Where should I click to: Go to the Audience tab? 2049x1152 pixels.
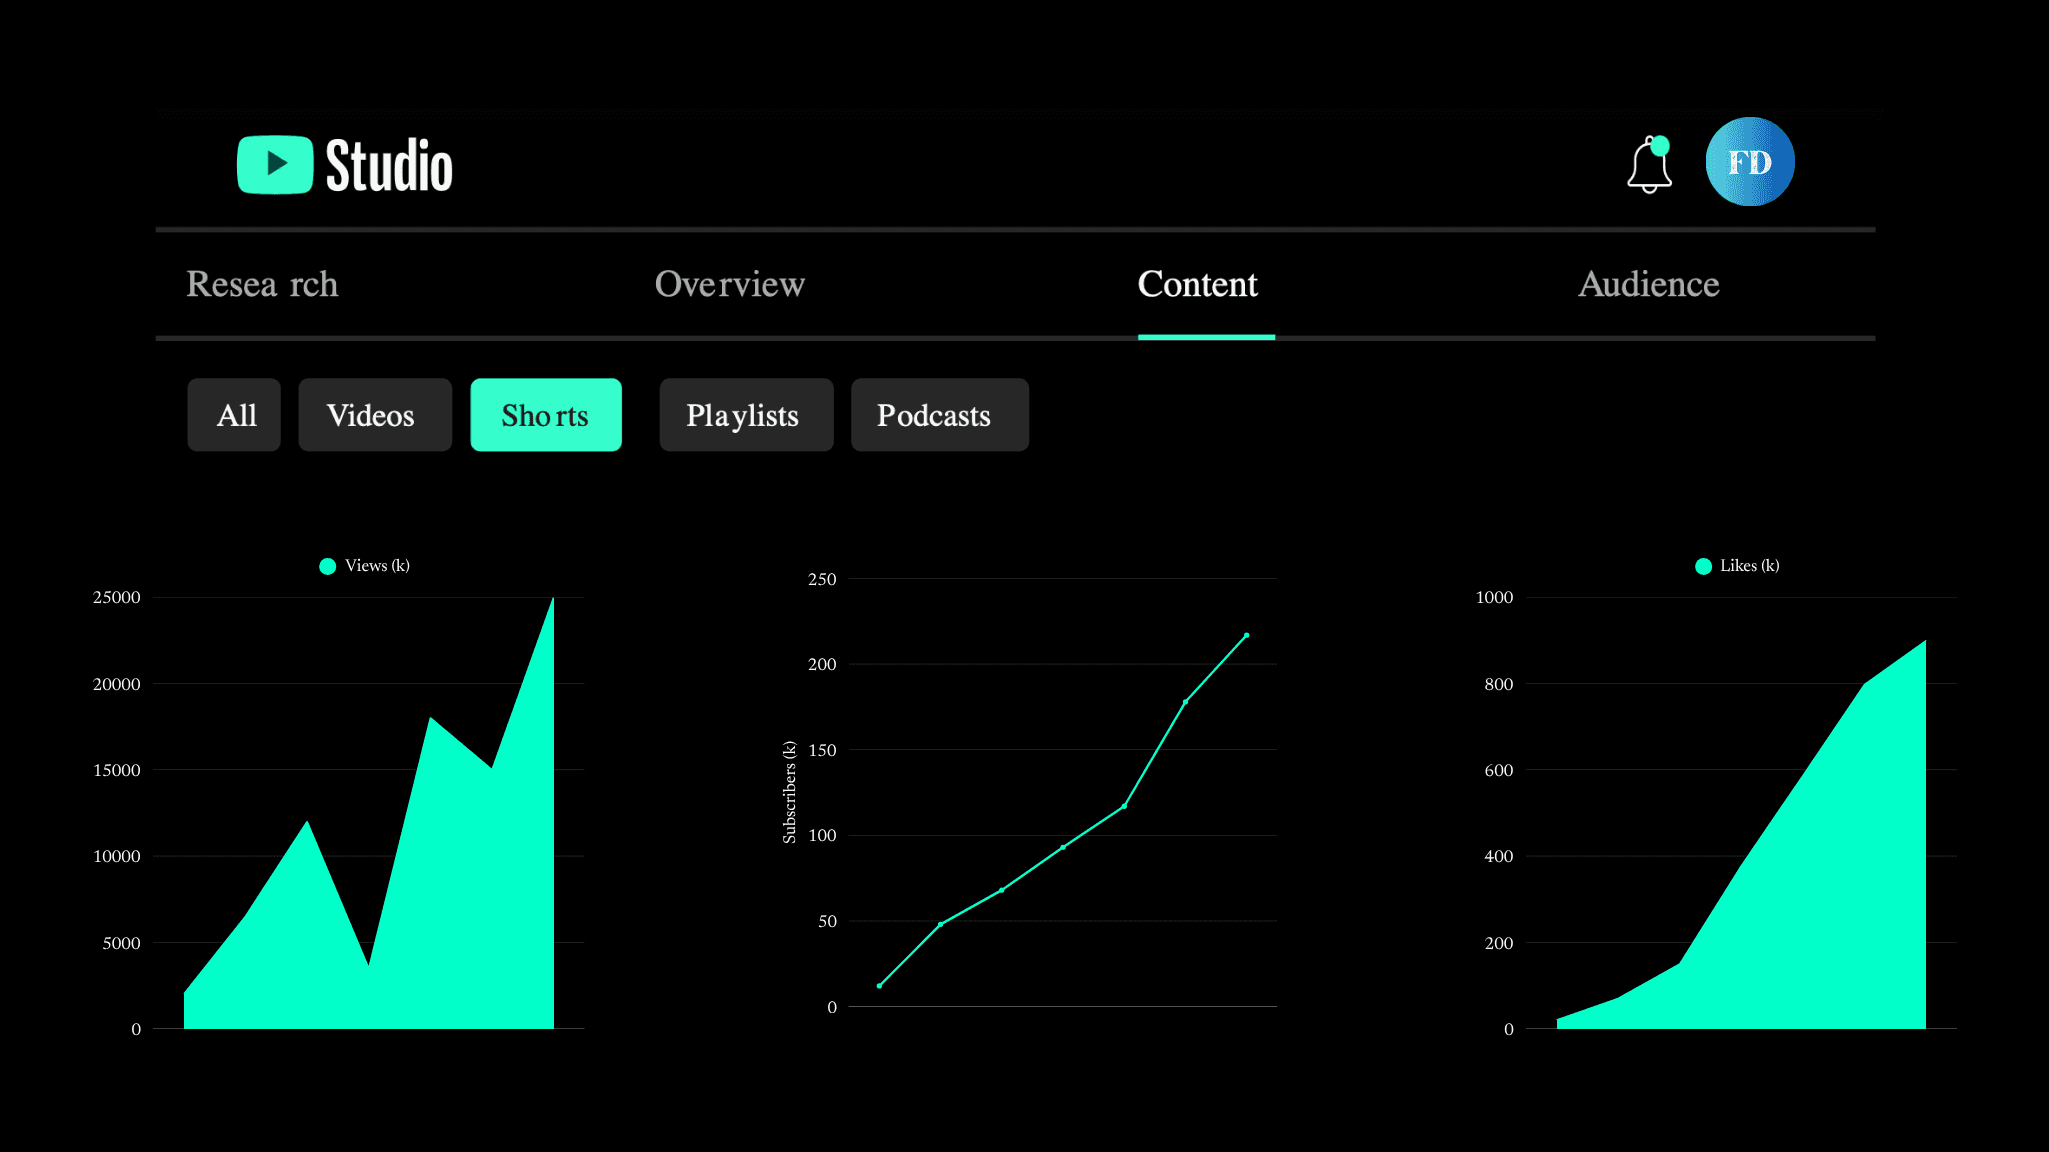click(x=1649, y=284)
